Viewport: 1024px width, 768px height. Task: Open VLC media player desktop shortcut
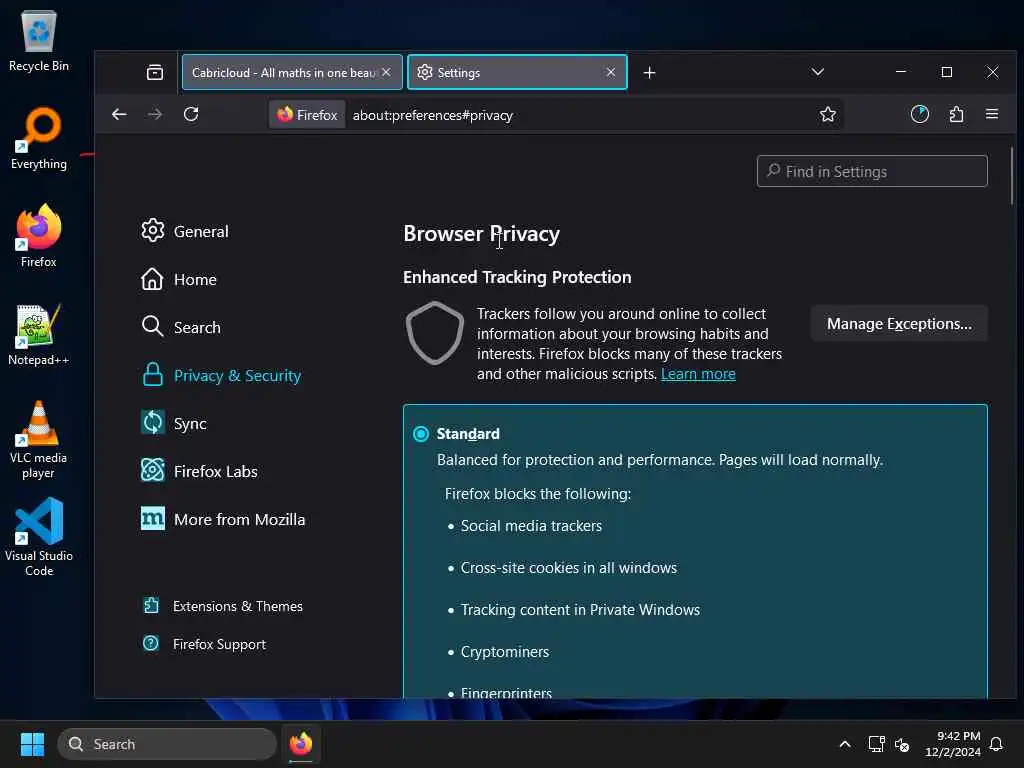pyautogui.click(x=39, y=440)
